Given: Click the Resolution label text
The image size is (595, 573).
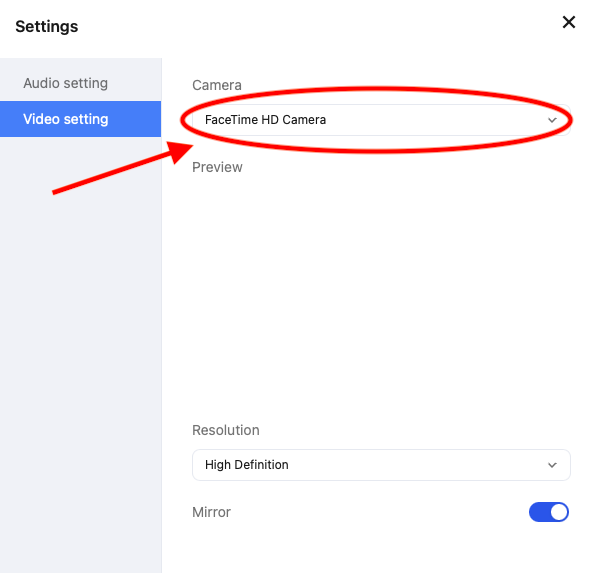Looking at the screenshot, I should click(x=226, y=430).
